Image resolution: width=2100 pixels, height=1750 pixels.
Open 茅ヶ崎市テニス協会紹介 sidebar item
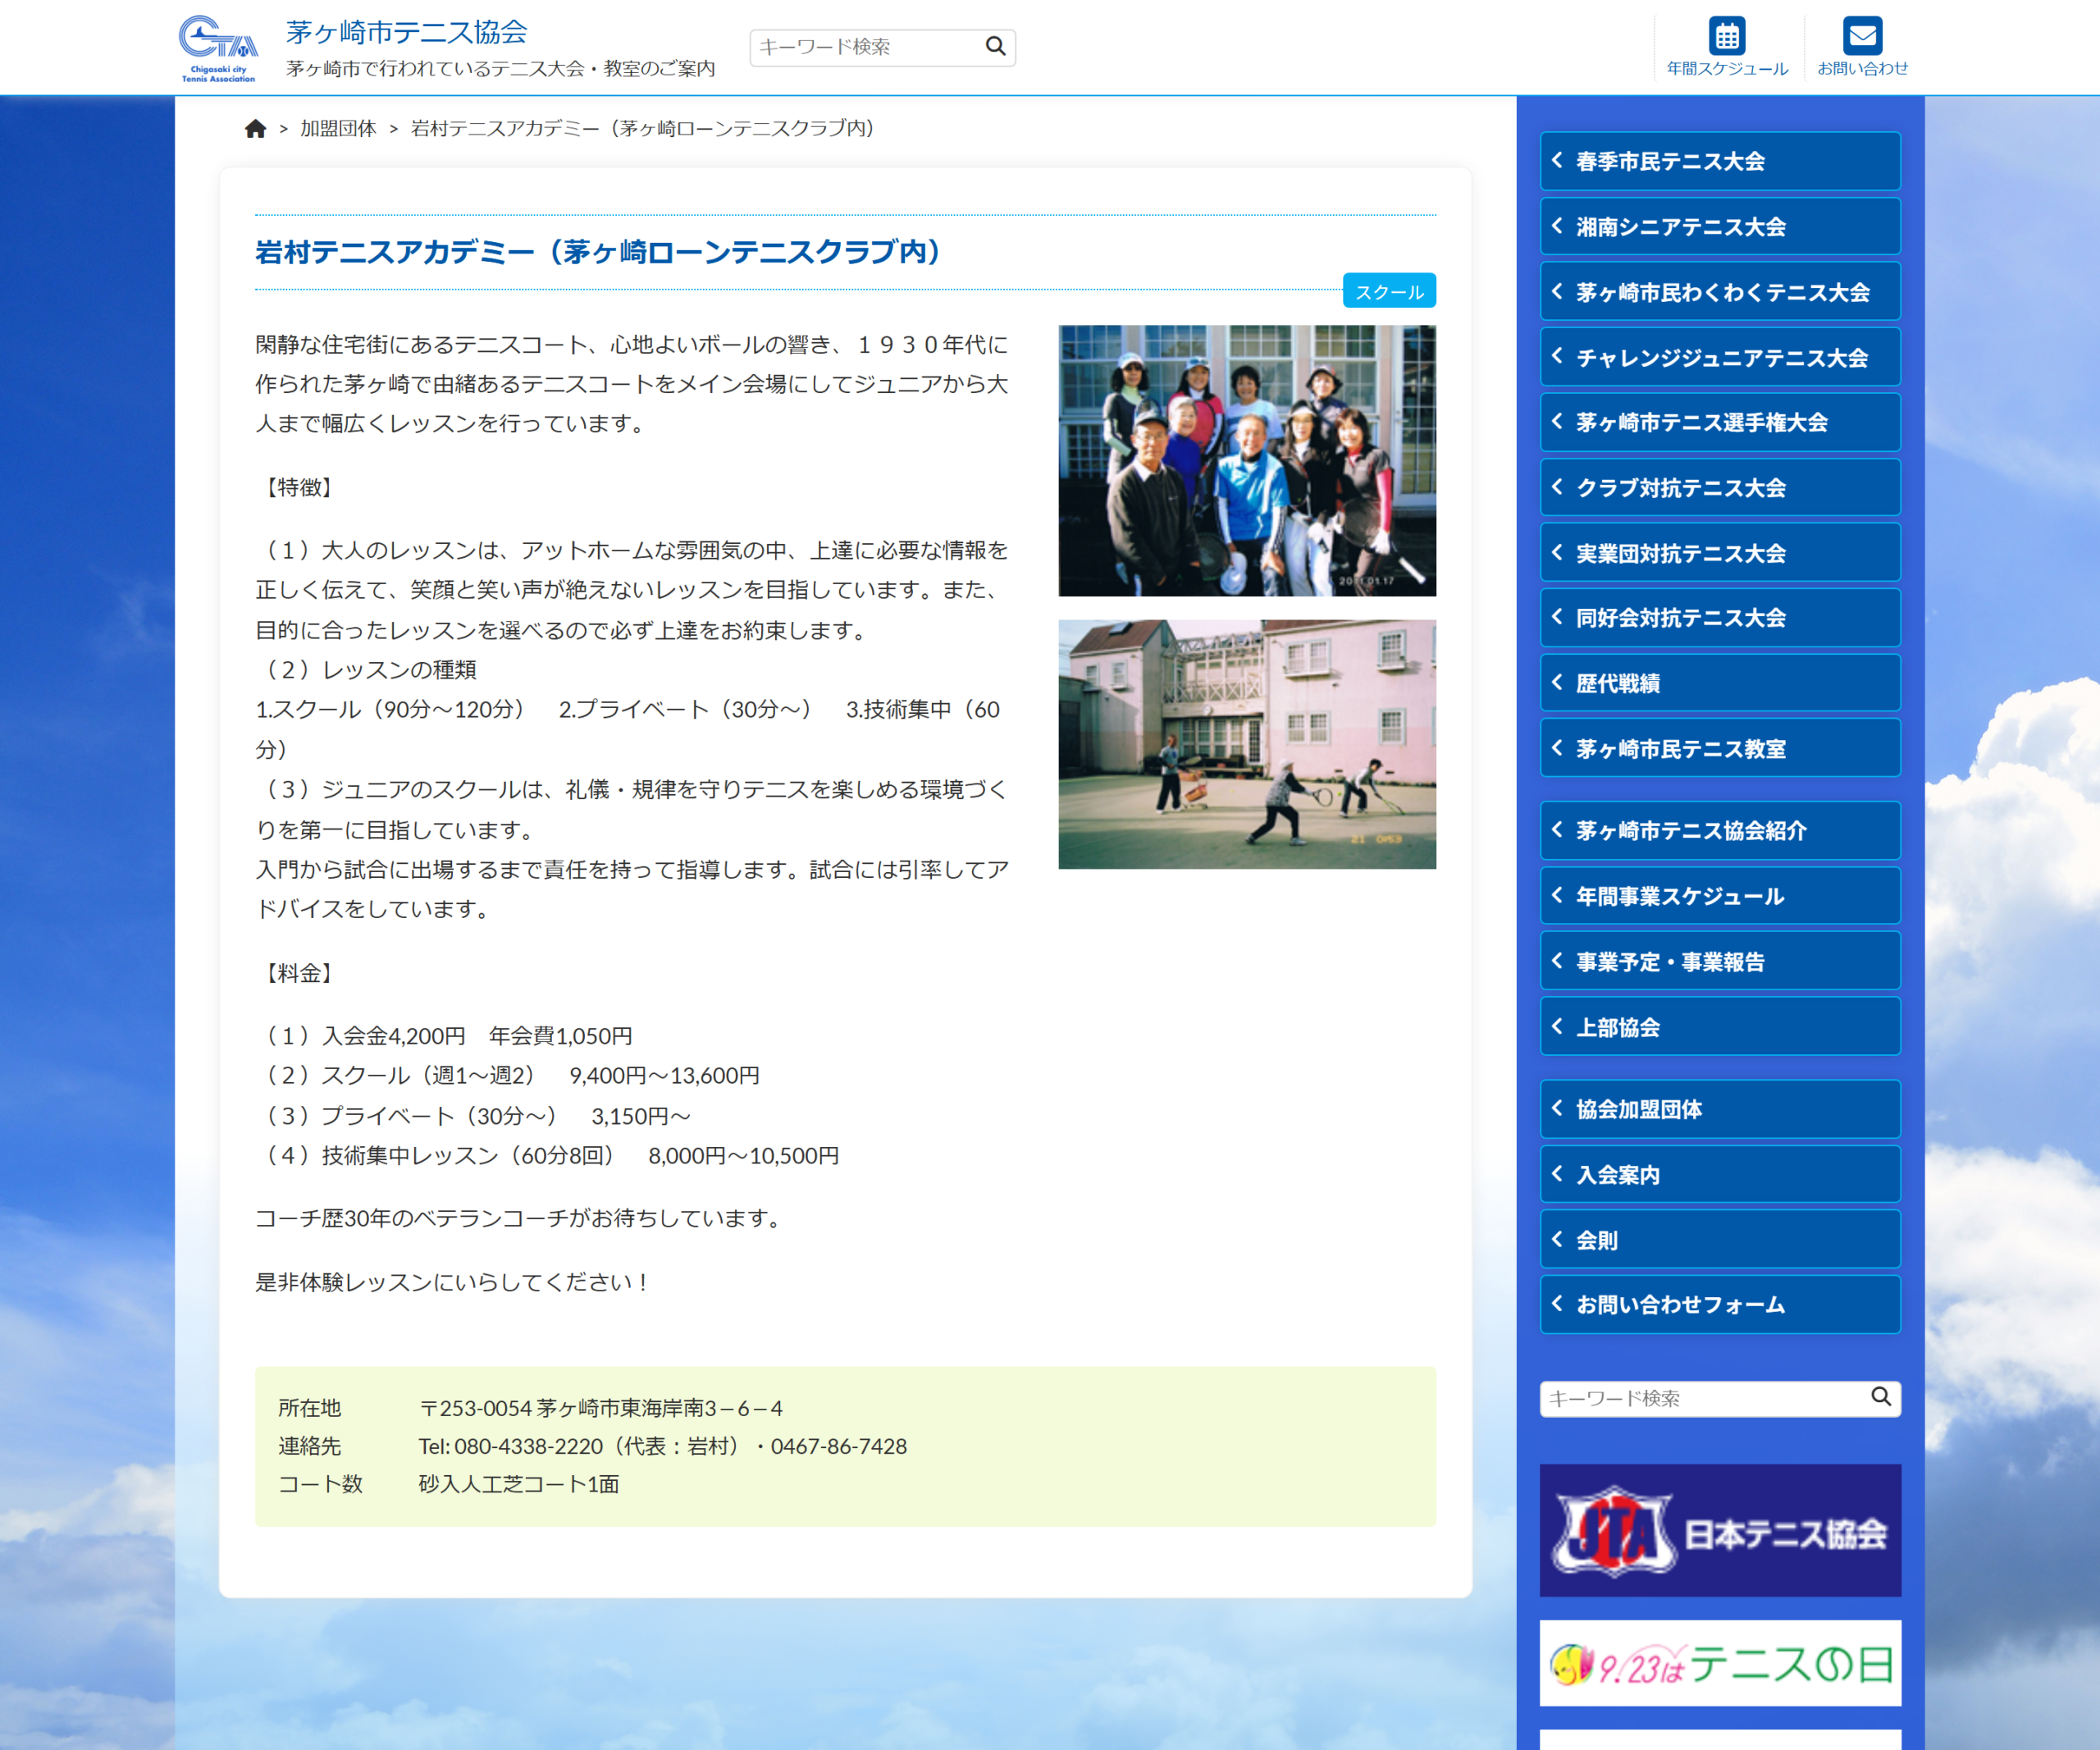(x=1720, y=830)
